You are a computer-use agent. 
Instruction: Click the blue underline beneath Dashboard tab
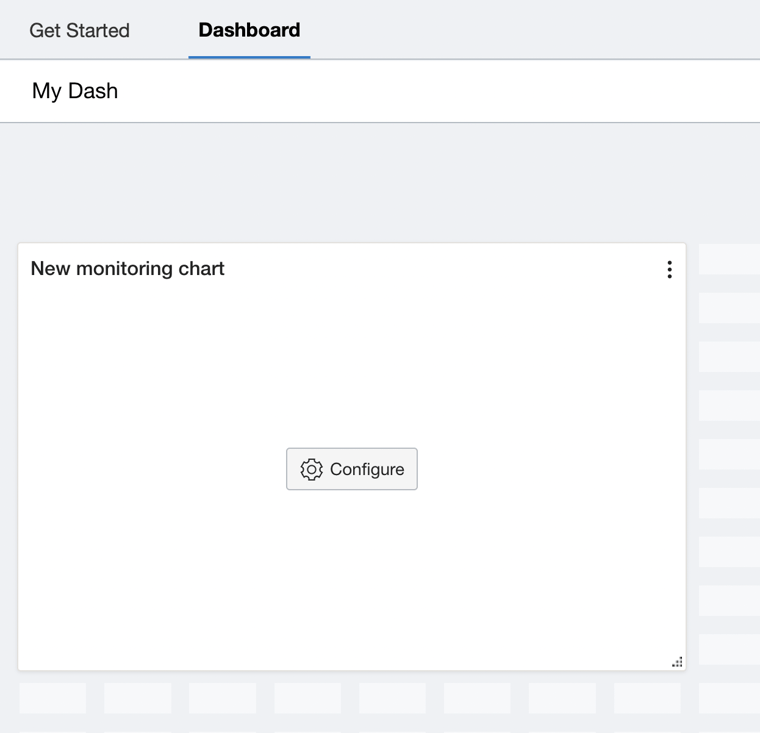[x=249, y=57]
